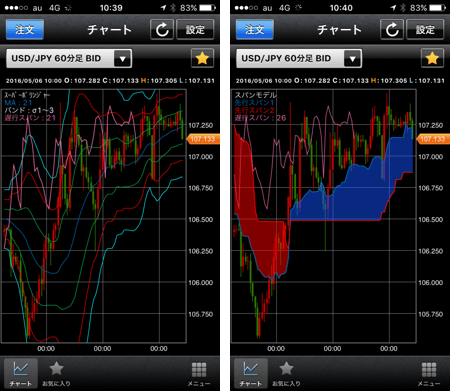Tap the 注文 button on right phone
Image resolution: width=450 pixels, height=391 pixels.
pos(255,30)
